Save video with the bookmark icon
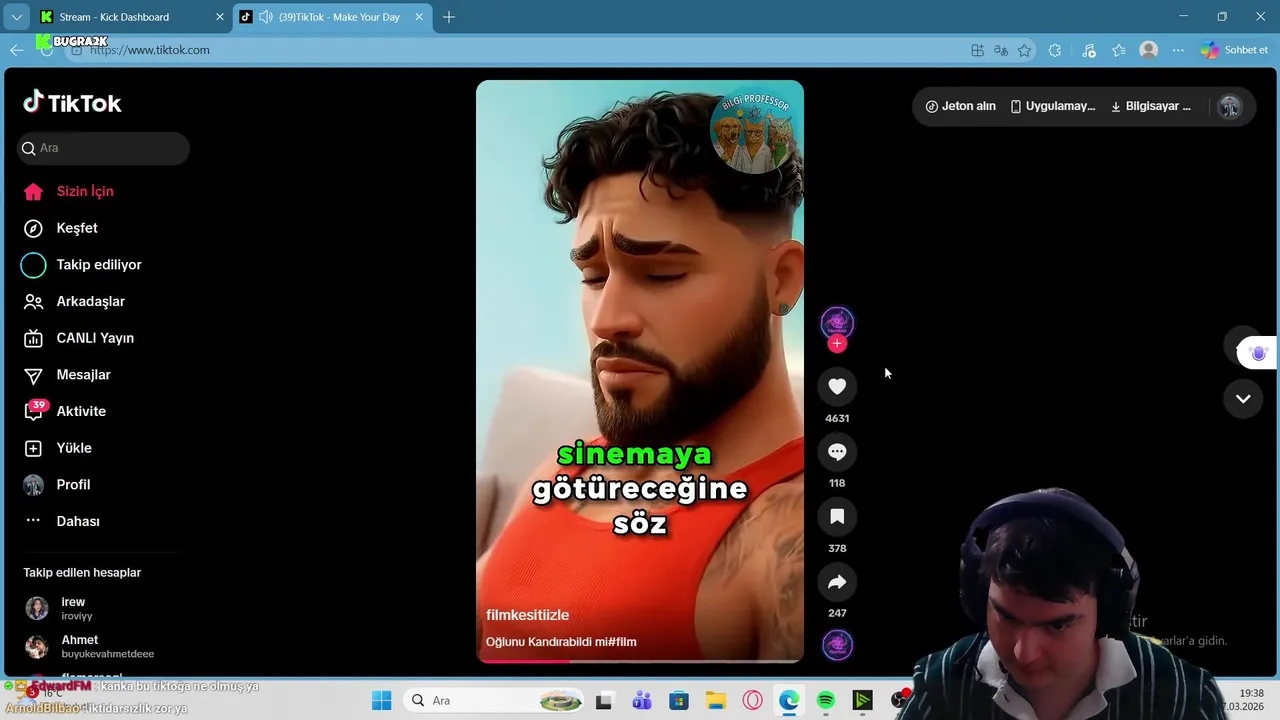 pos(837,517)
